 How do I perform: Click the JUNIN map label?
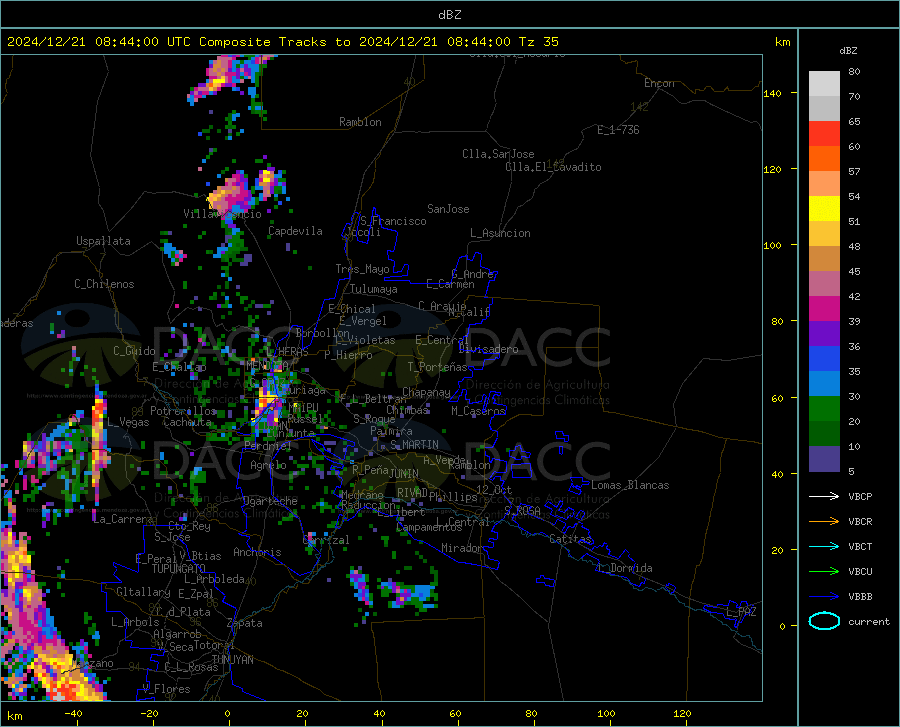coord(404,473)
